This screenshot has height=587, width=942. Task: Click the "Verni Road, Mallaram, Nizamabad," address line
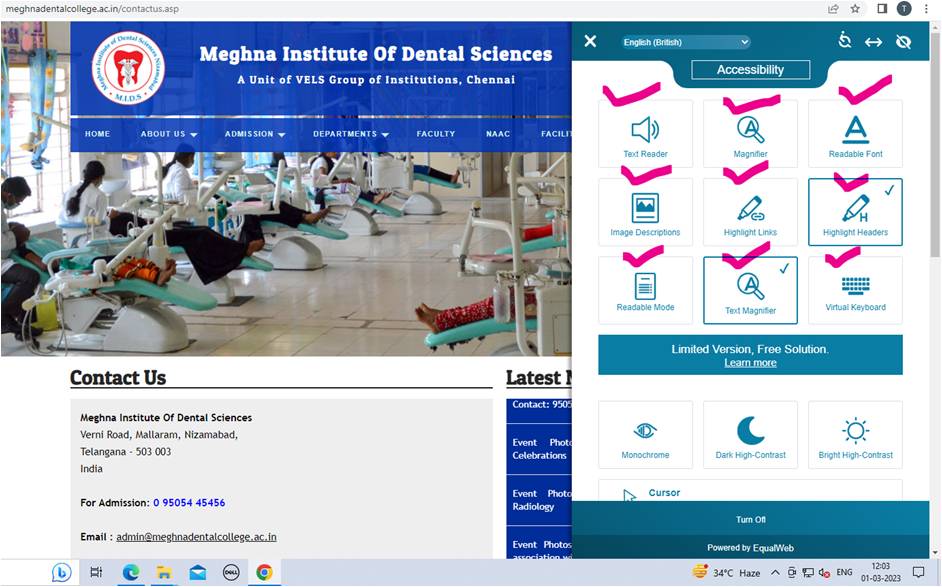(159, 435)
